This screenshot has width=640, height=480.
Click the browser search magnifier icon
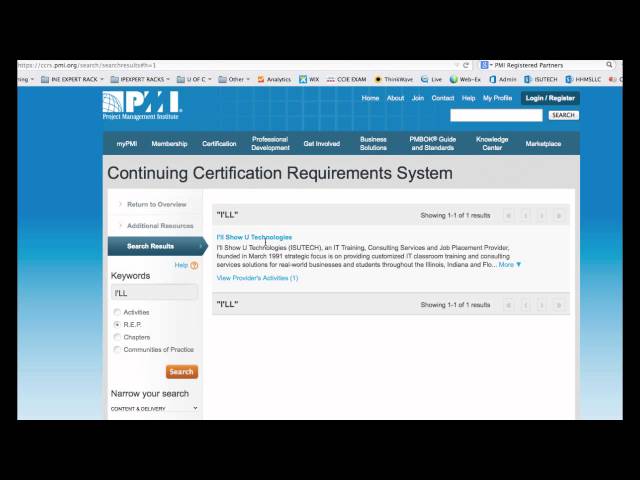pos(609,65)
